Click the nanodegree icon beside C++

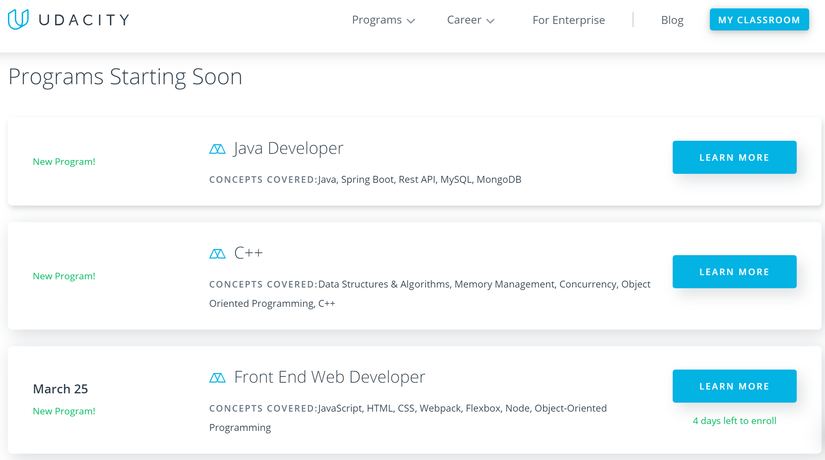tap(217, 254)
